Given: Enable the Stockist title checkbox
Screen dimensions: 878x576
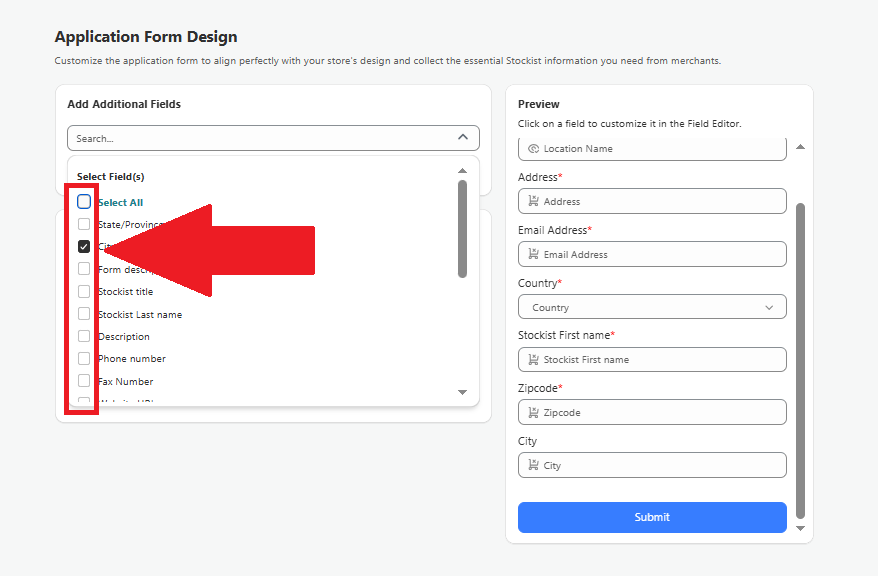Looking at the screenshot, I should [x=84, y=291].
